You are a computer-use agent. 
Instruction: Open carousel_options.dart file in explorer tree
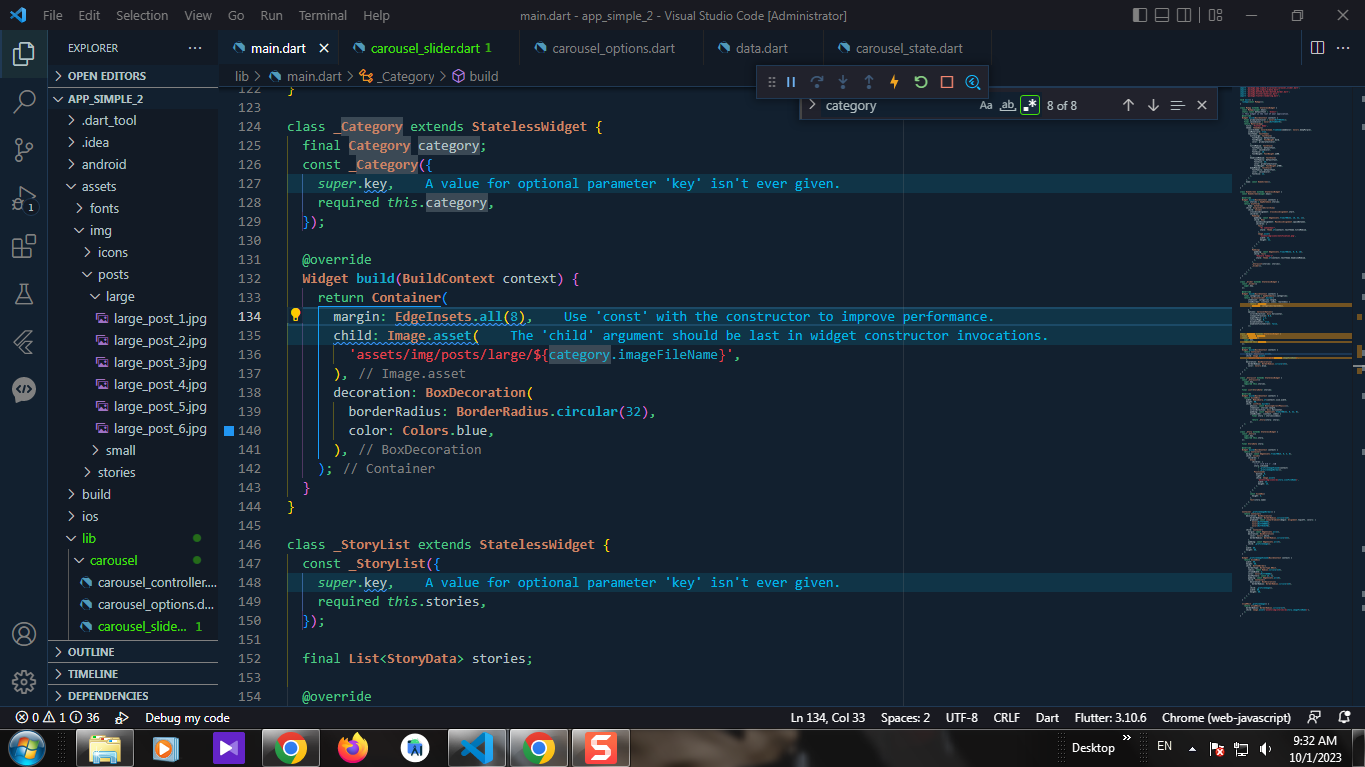(x=133, y=604)
